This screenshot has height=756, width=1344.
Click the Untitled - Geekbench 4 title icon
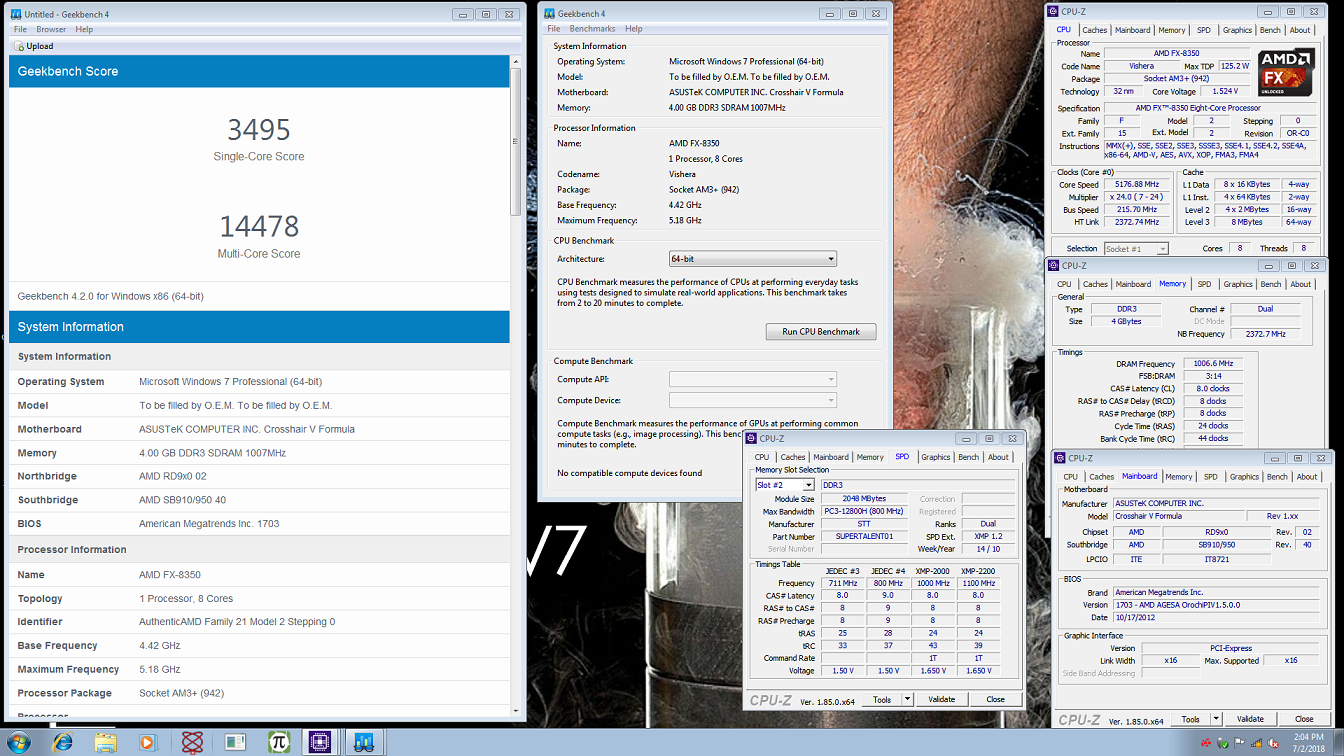pyautogui.click(x=17, y=14)
